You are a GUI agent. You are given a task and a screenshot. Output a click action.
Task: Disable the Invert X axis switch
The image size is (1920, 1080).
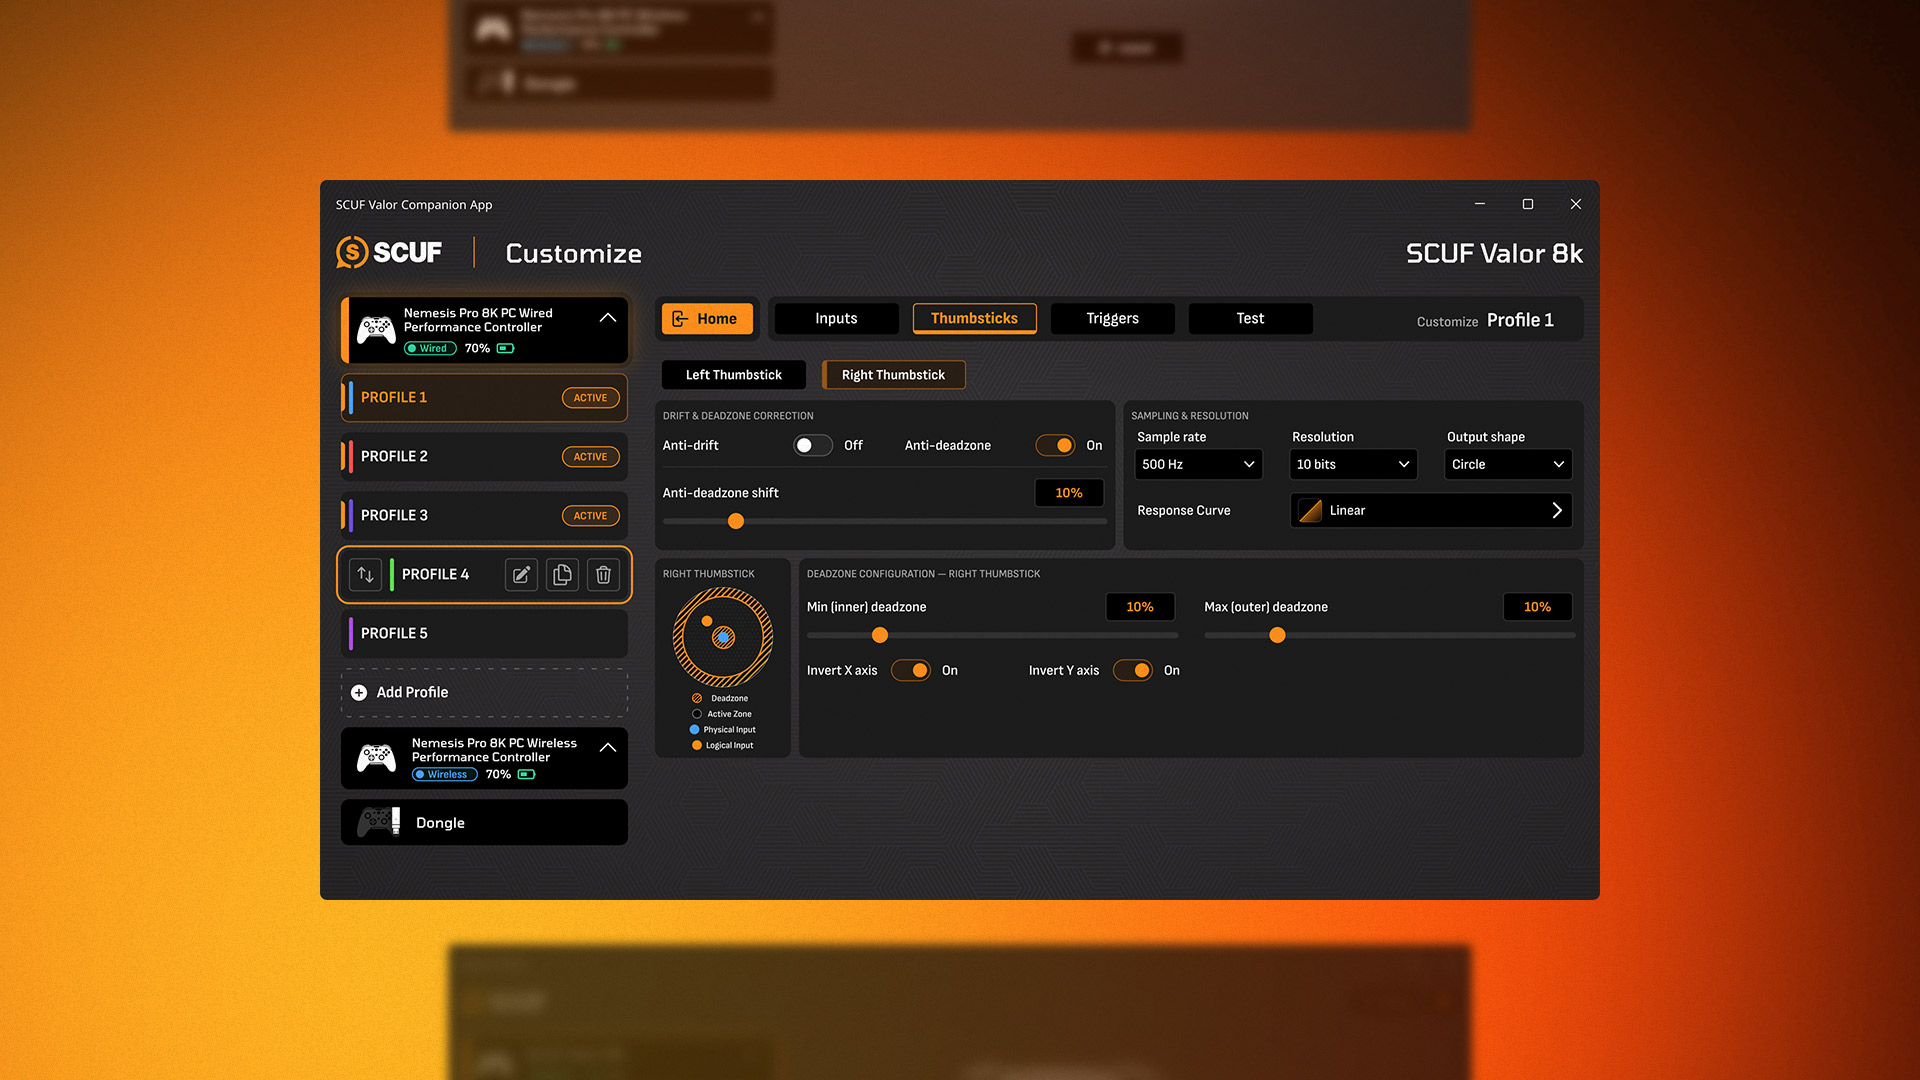tap(911, 671)
